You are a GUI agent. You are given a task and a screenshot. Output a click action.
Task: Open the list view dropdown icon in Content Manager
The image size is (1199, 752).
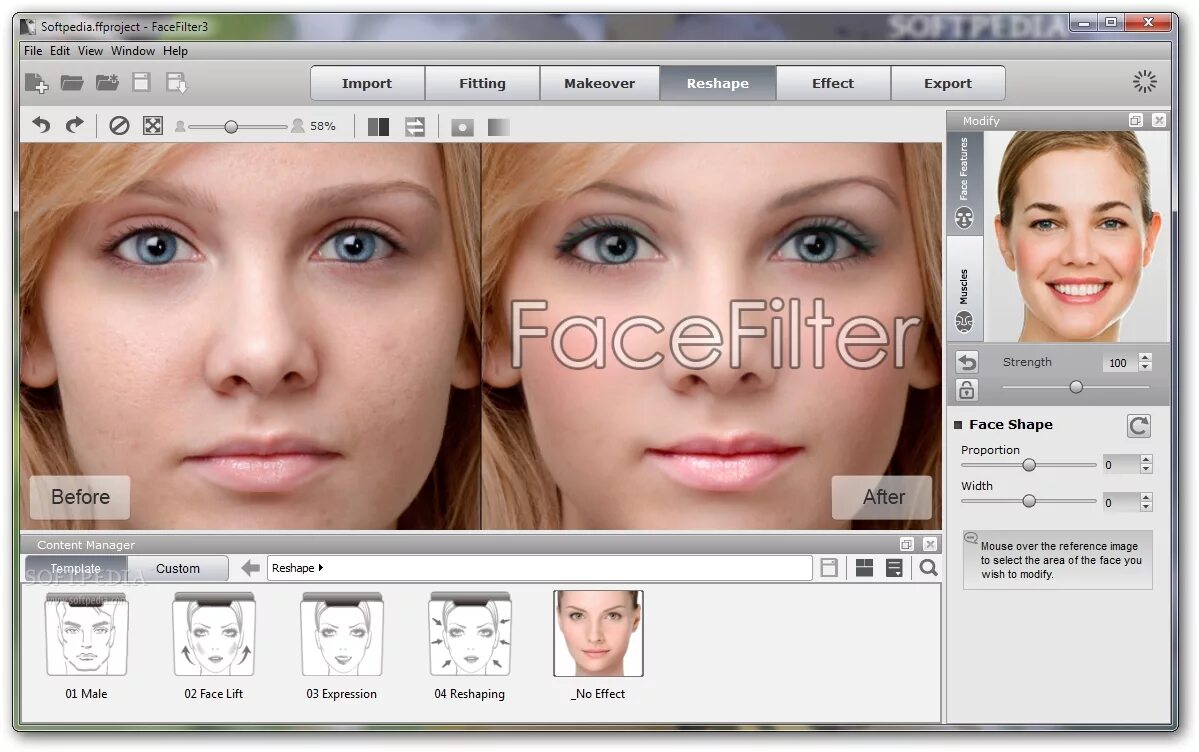[x=894, y=568]
